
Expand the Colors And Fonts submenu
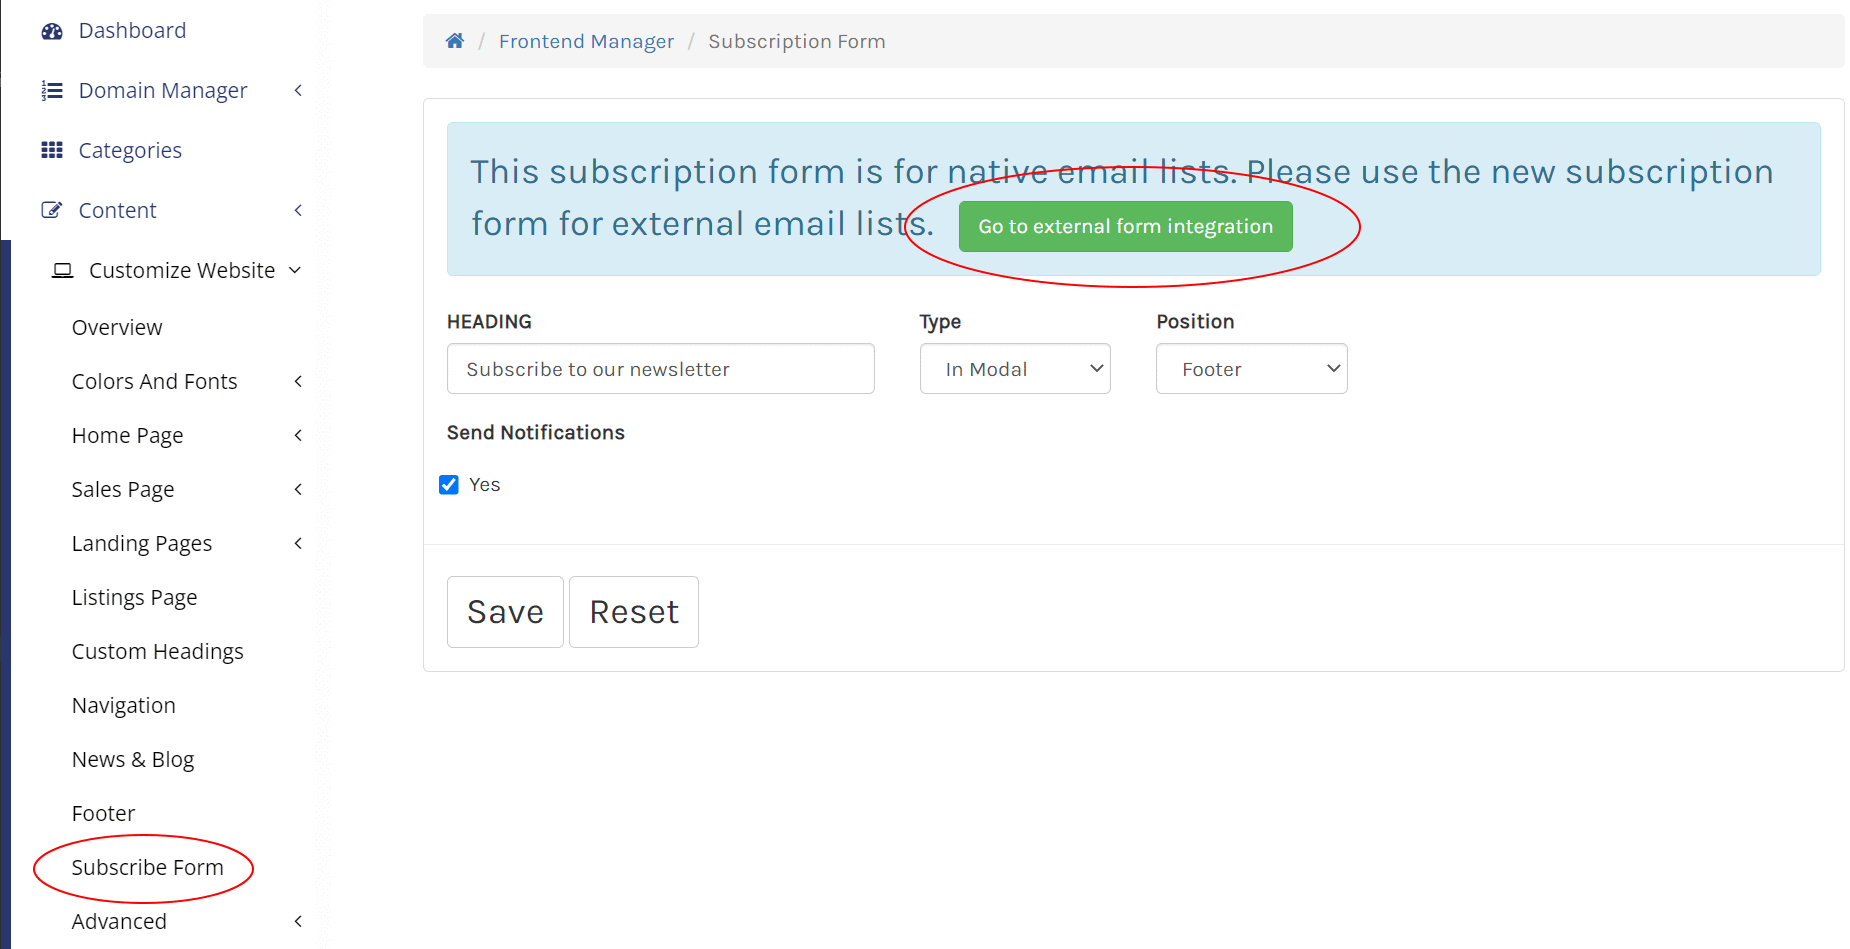[298, 382]
